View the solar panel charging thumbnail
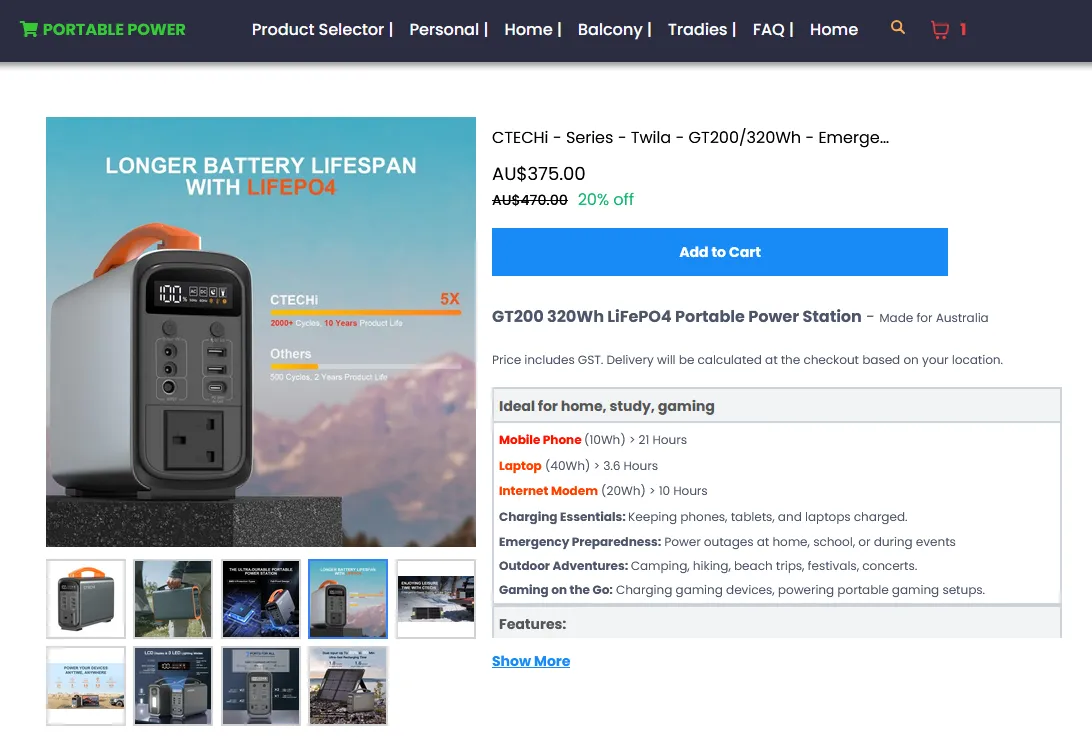 pos(348,686)
